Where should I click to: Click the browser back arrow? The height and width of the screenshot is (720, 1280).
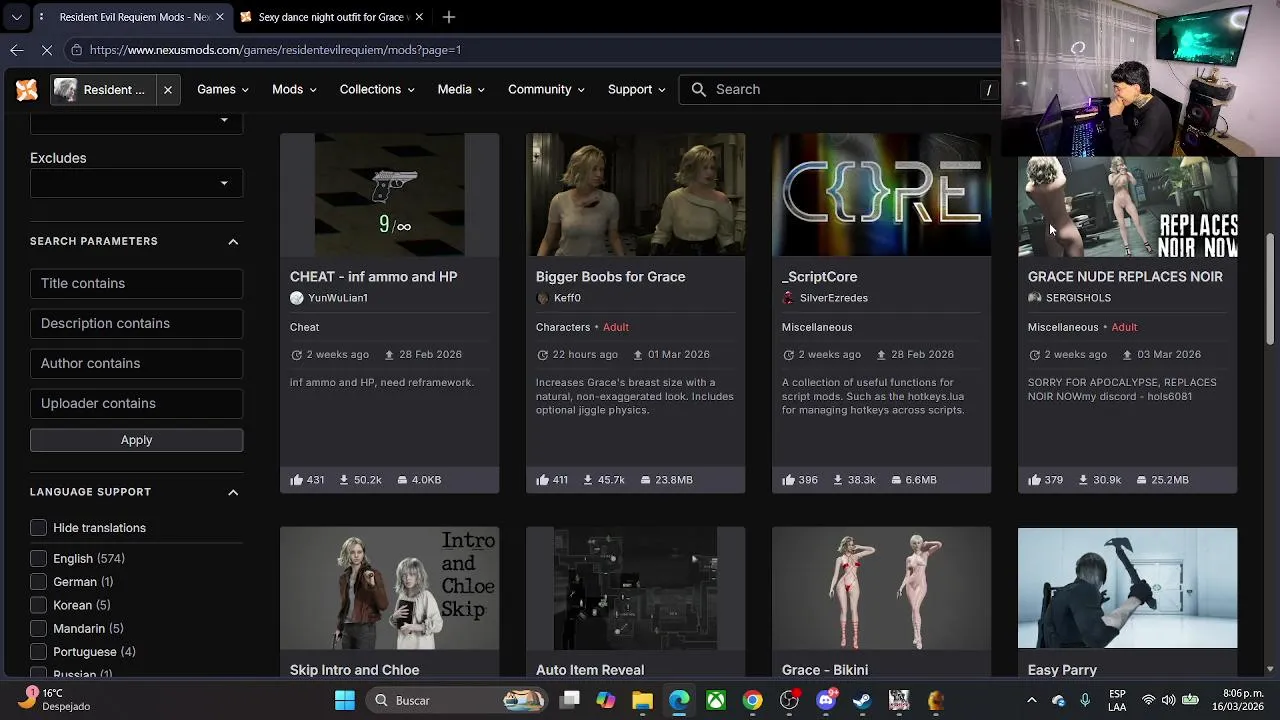tap(17, 49)
